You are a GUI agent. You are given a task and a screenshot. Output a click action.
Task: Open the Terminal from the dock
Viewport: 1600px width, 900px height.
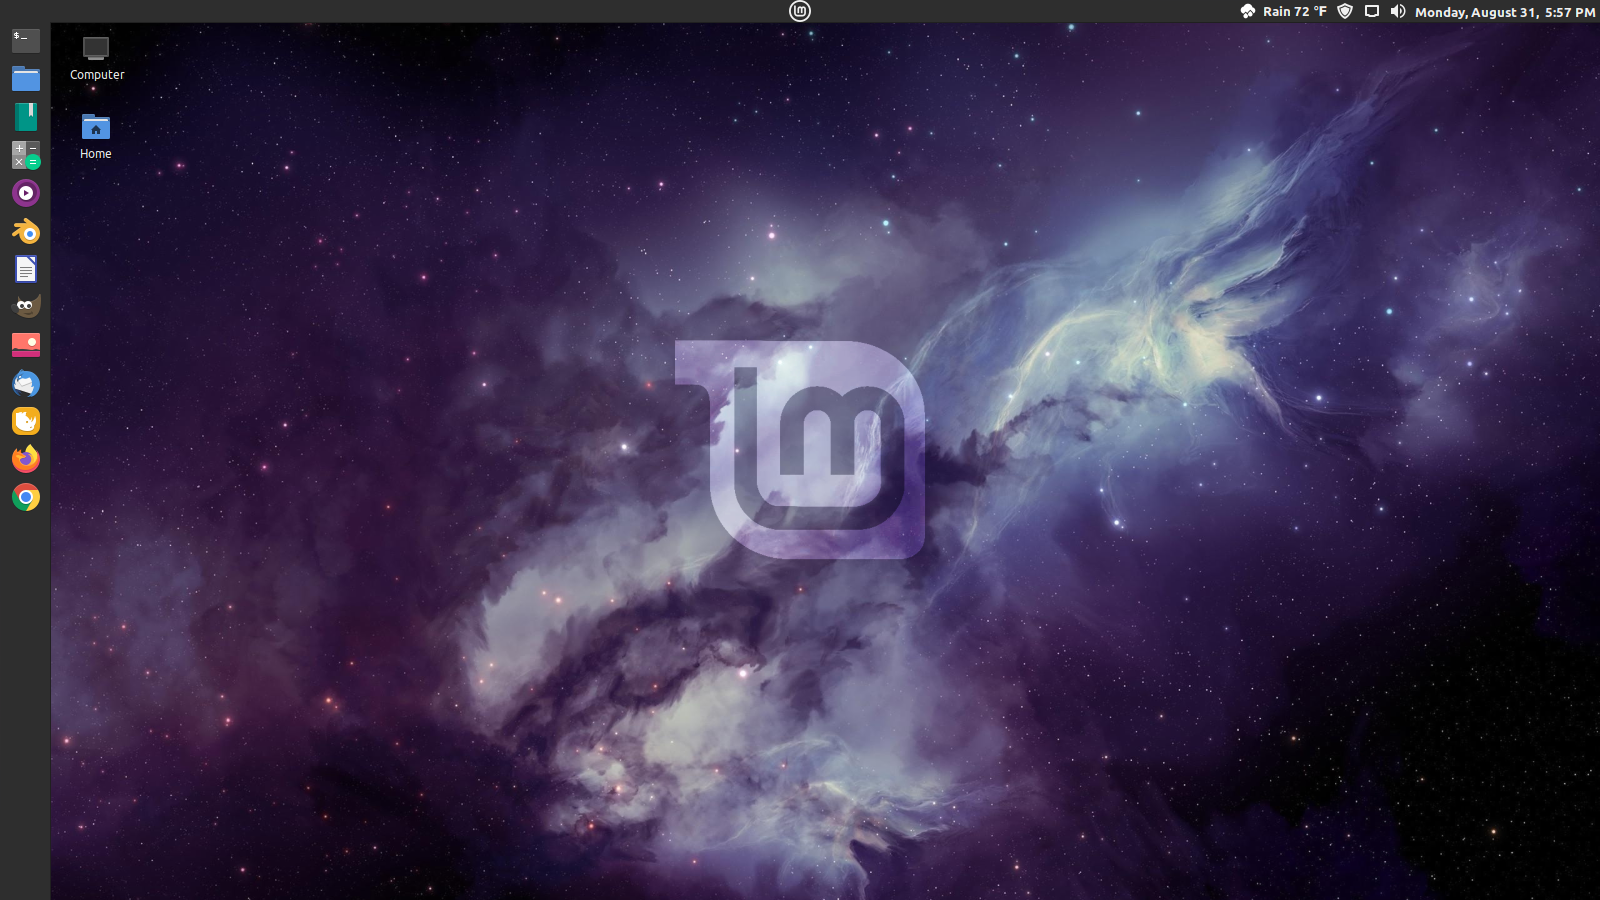click(26, 40)
